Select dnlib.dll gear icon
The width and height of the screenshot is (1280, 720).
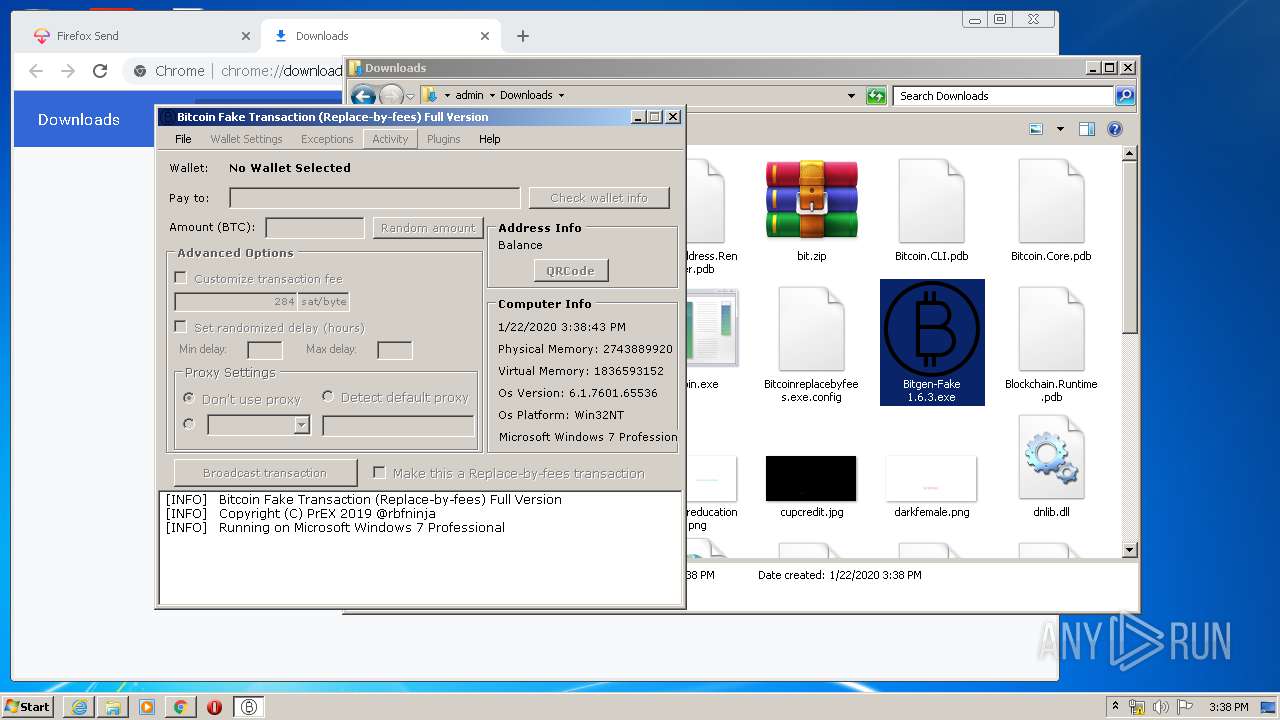click(1051, 457)
